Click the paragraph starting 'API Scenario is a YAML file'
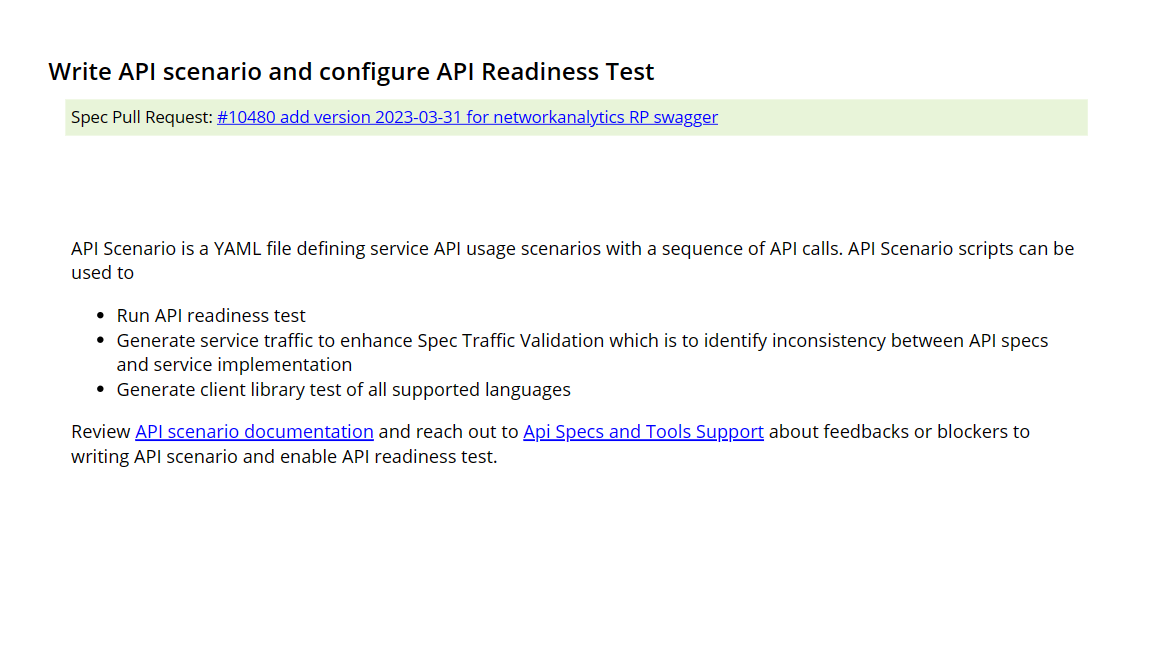Image resolution: width=1173 pixels, height=655 pixels. pos(572,260)
